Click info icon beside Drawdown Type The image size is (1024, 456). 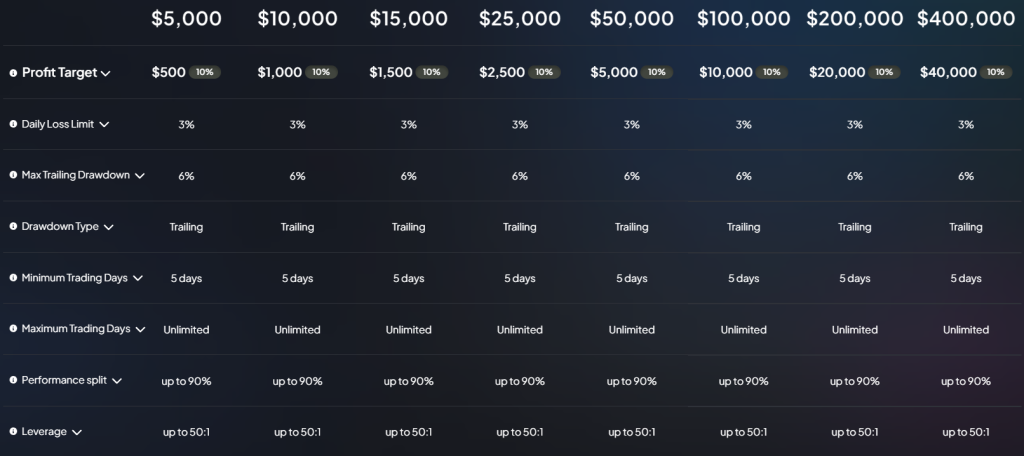coord(13,227)
